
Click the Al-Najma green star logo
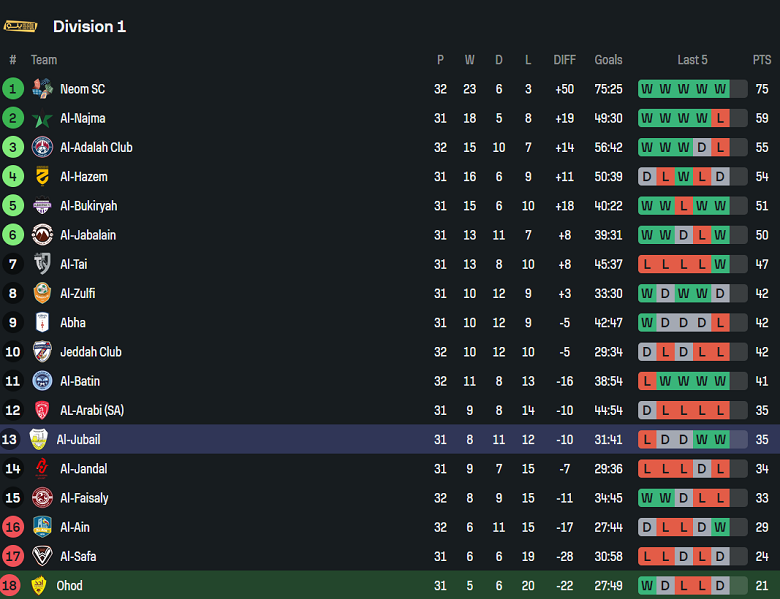coord(42,119)
